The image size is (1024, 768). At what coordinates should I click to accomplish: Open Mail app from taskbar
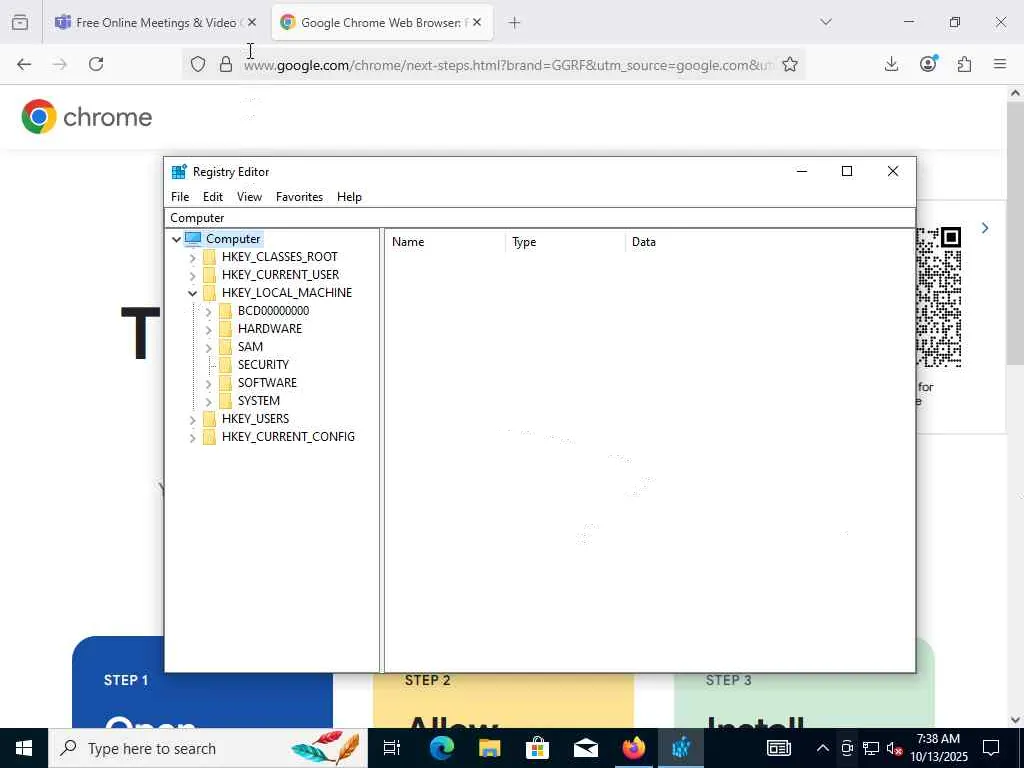pos(586,748)
